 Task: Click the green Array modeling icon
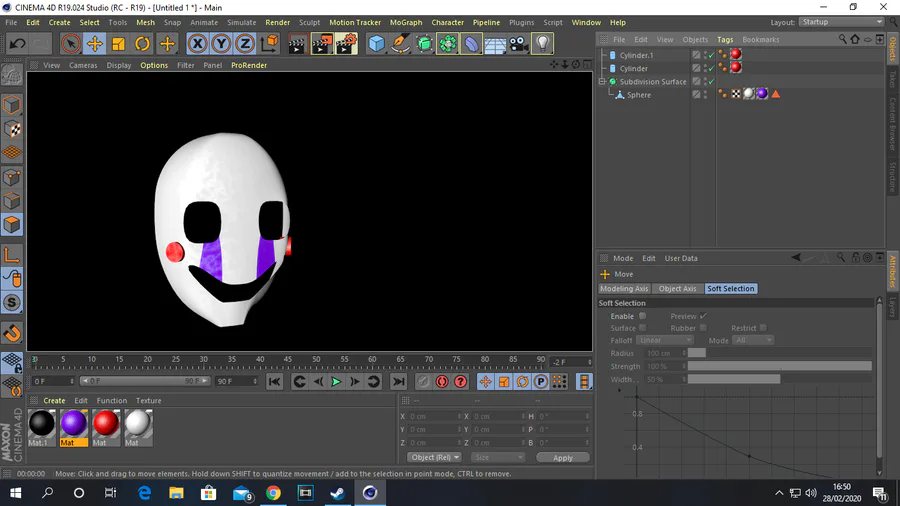pos(448,44)
